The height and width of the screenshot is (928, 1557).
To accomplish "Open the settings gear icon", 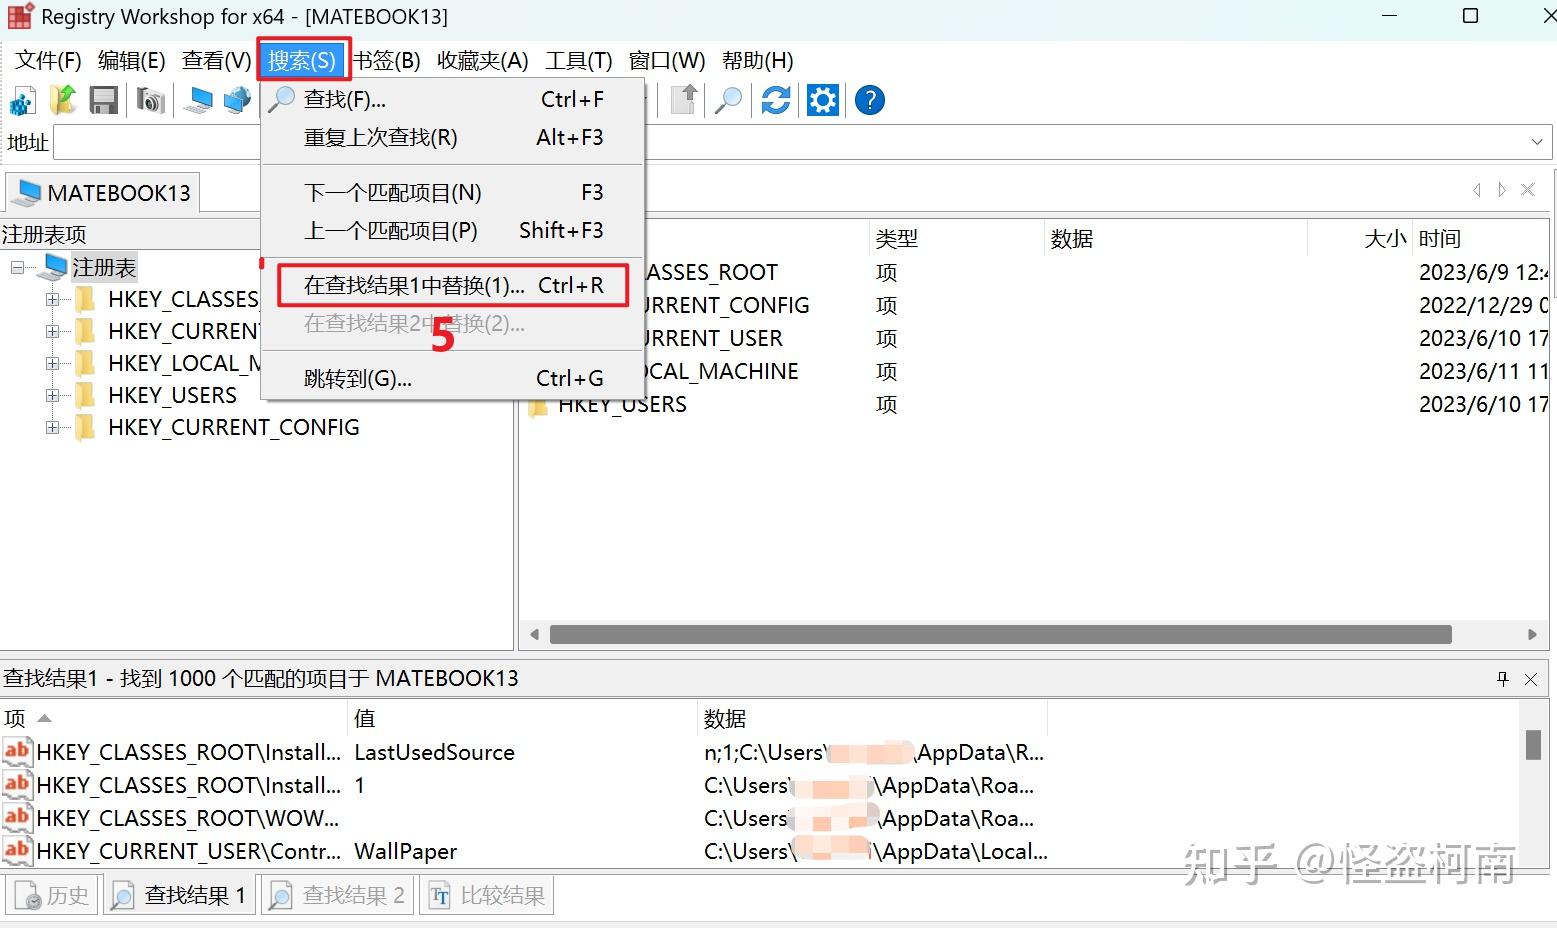I will pos(822,99).
